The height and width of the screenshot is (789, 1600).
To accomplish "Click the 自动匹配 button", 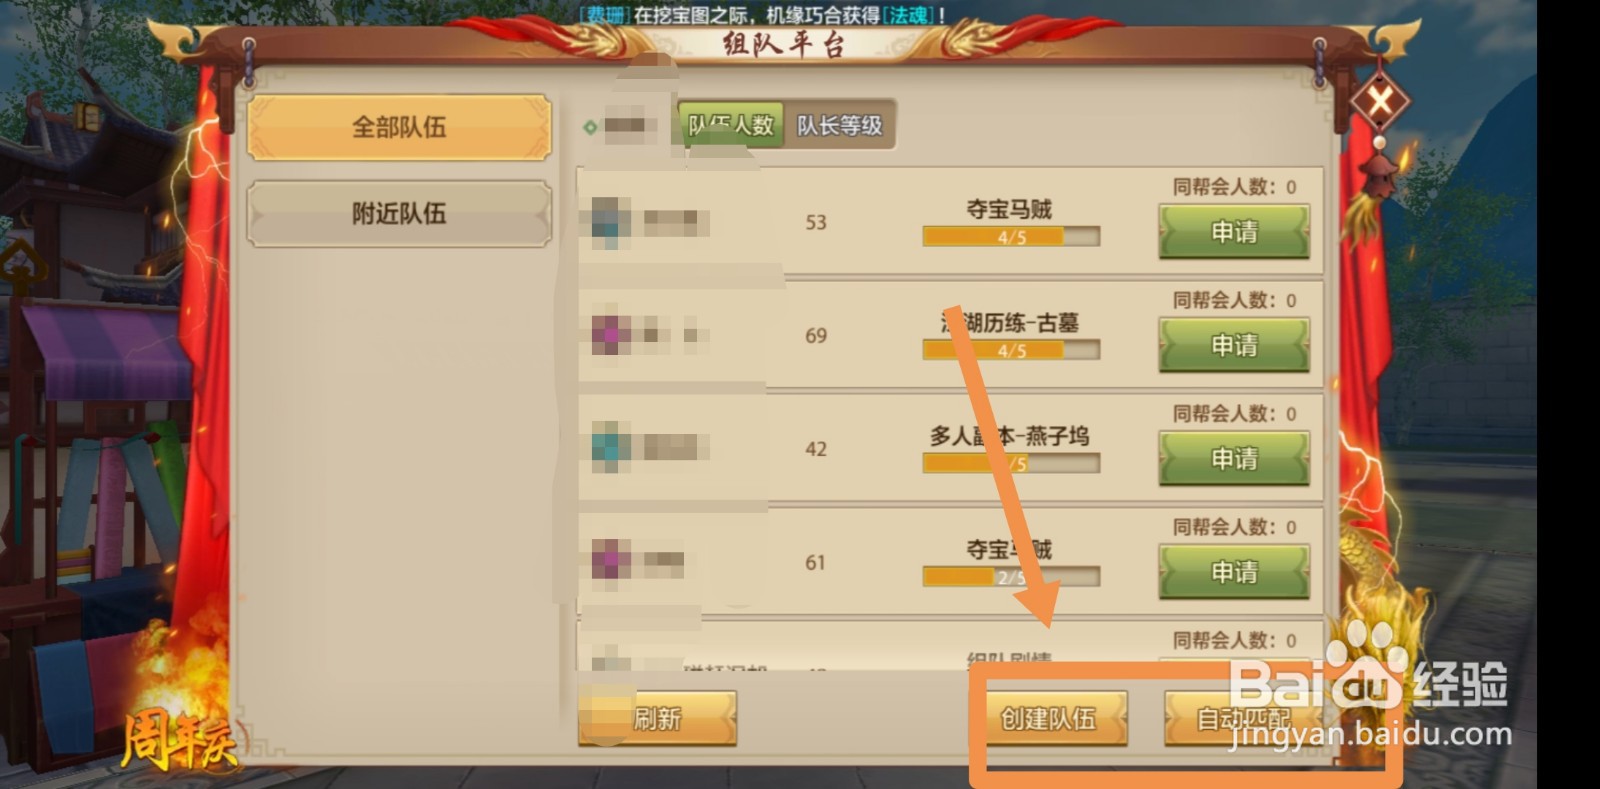I will tap(1243, 718).
